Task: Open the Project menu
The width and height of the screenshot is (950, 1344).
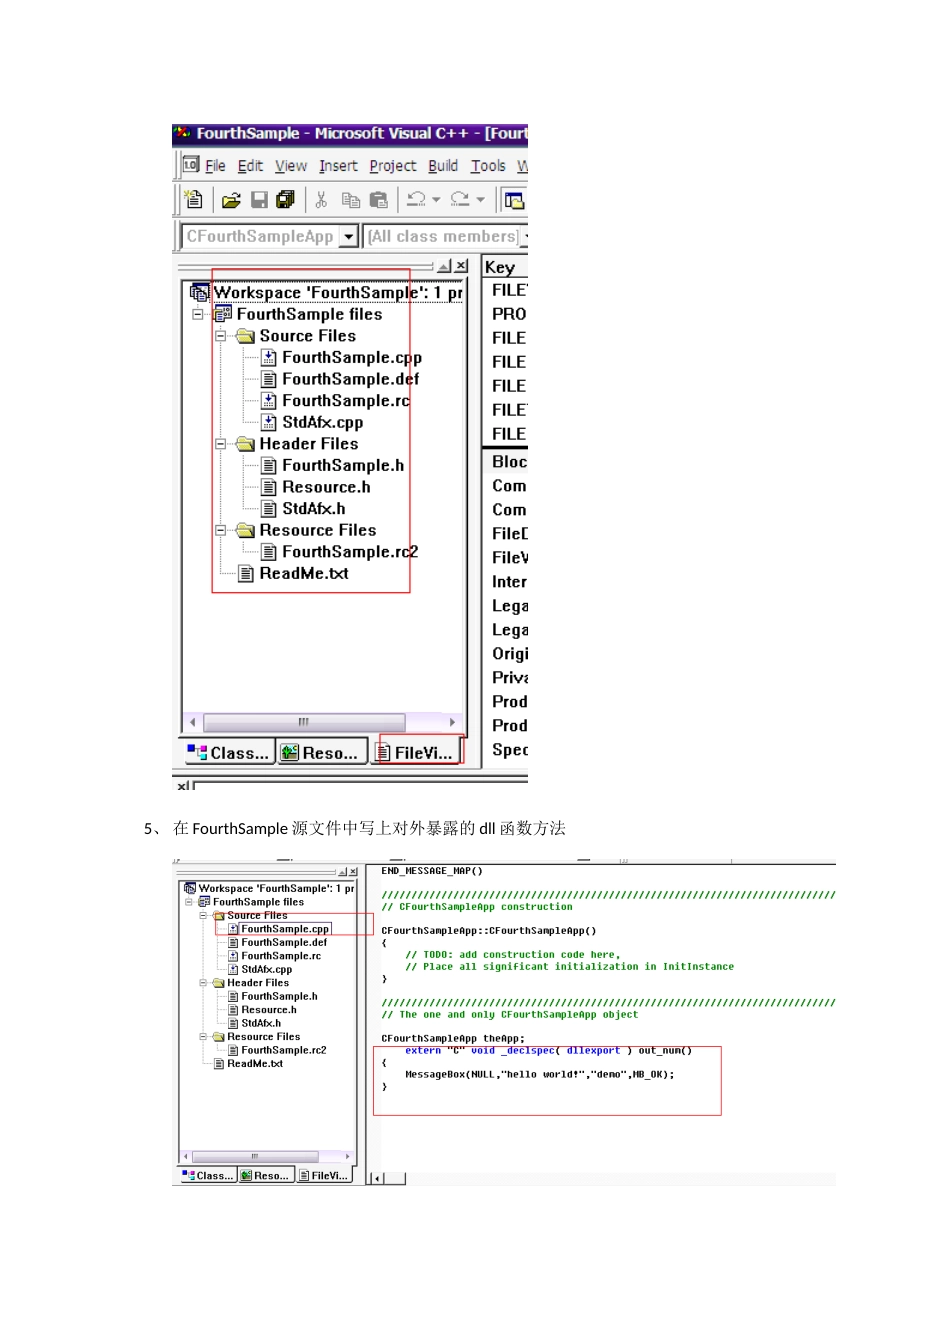Action: [393, 166]
